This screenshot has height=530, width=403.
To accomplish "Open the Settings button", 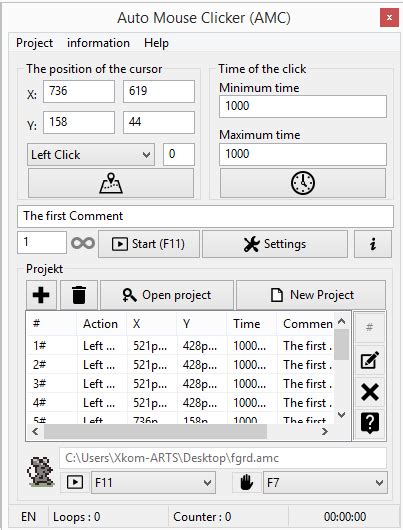I will (x=275, y=244).
